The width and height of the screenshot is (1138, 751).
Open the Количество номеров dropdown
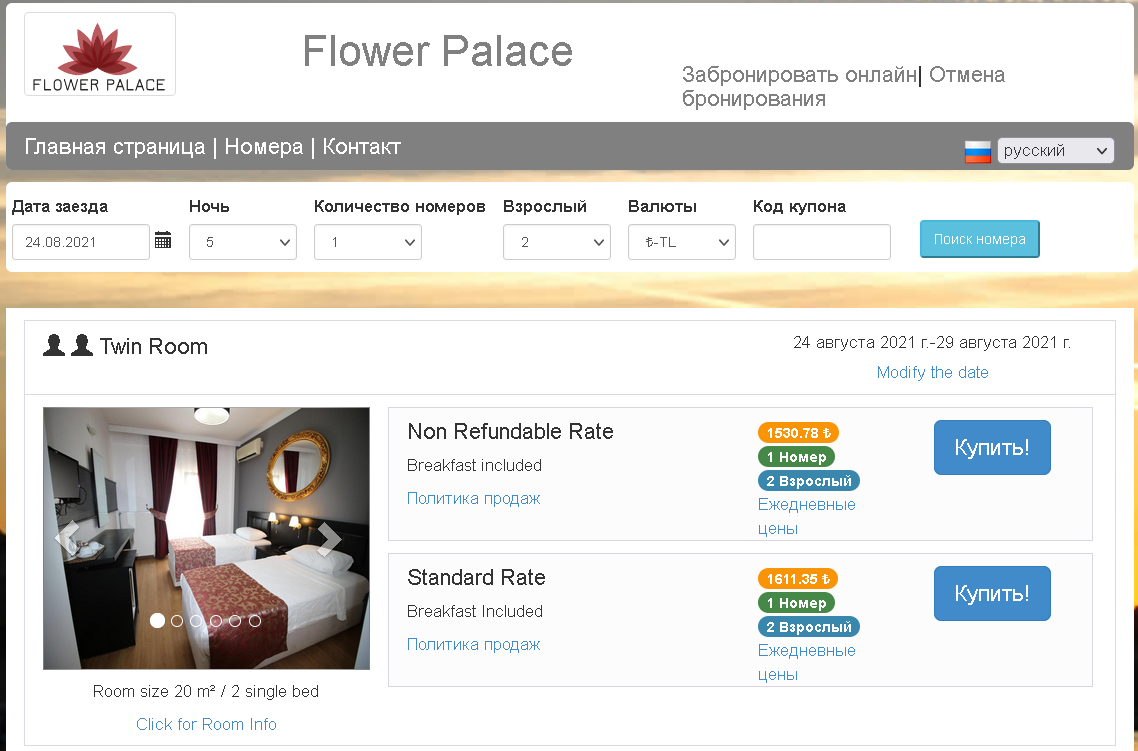tap(367, 242)
